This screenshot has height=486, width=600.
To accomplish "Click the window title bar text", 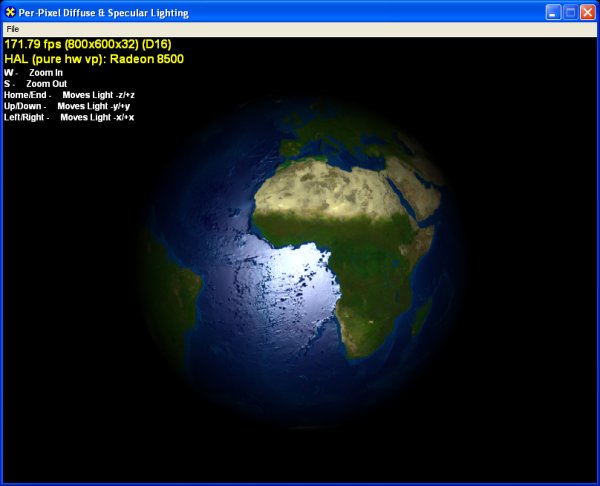I will [x=104, y=13].
